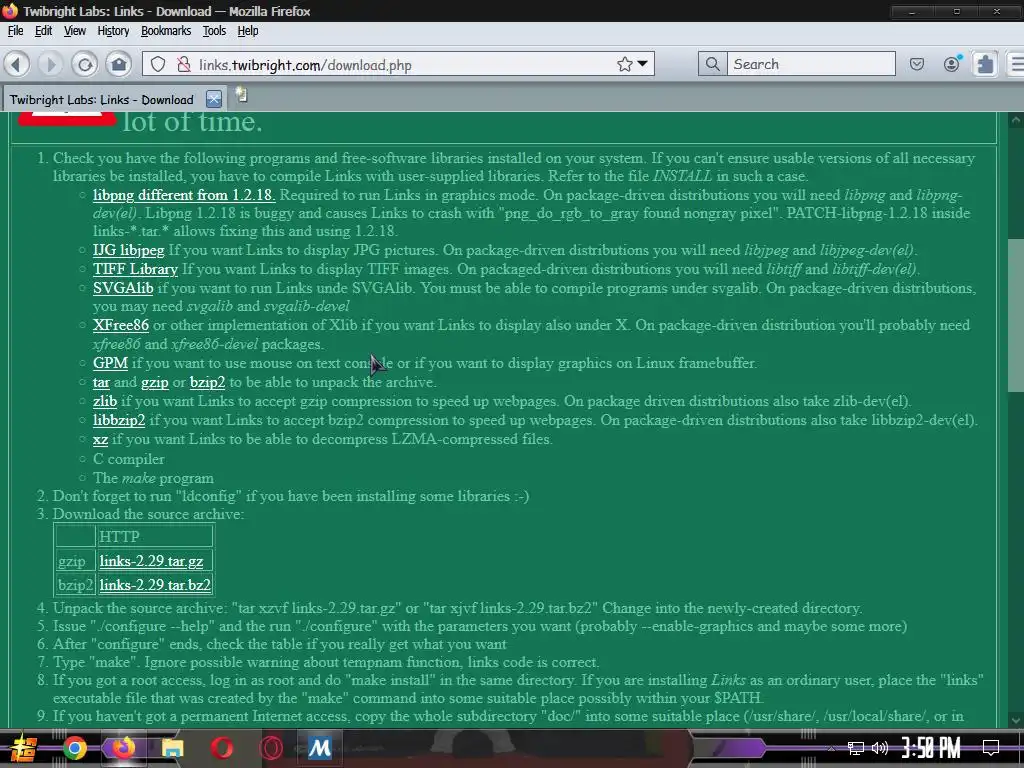This screenshot has height=768, width=1024.
Task: Click the search magnifier icon
Action: 712,64
